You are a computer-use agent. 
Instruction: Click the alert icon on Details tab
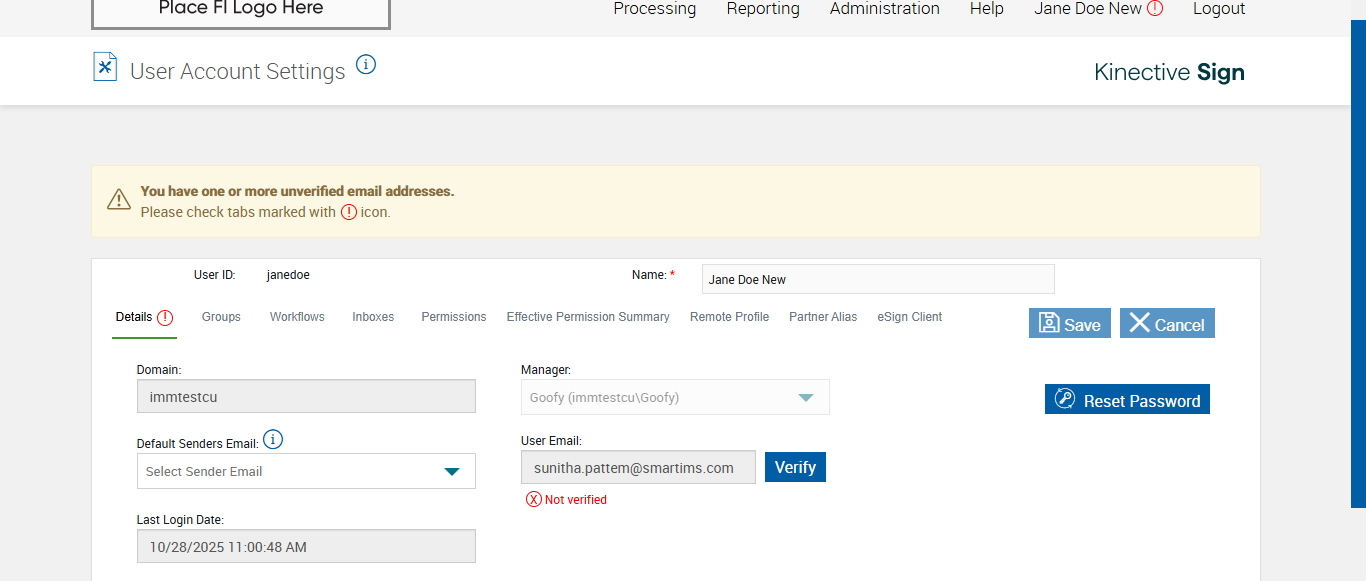[x=165, y=317]
